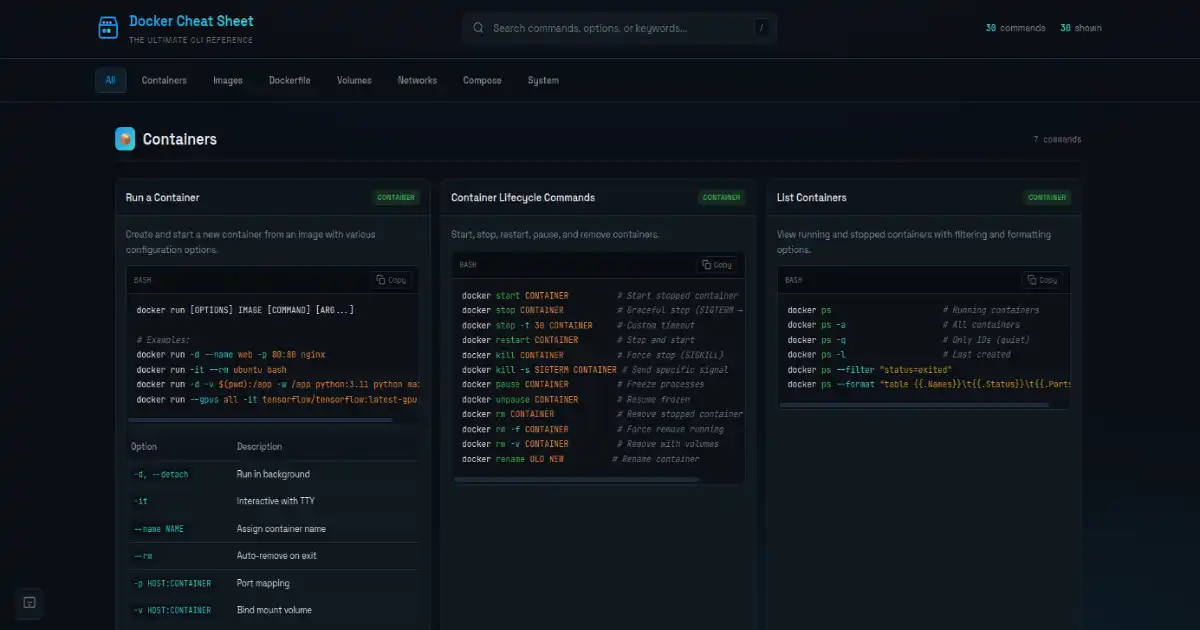Open the Compose tab
Viewport: 1200px width, 630px height.
[482, 80]
